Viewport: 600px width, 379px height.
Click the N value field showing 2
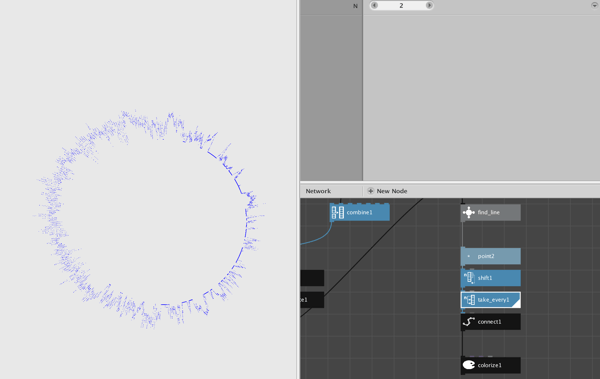click(x=401, y=5)
